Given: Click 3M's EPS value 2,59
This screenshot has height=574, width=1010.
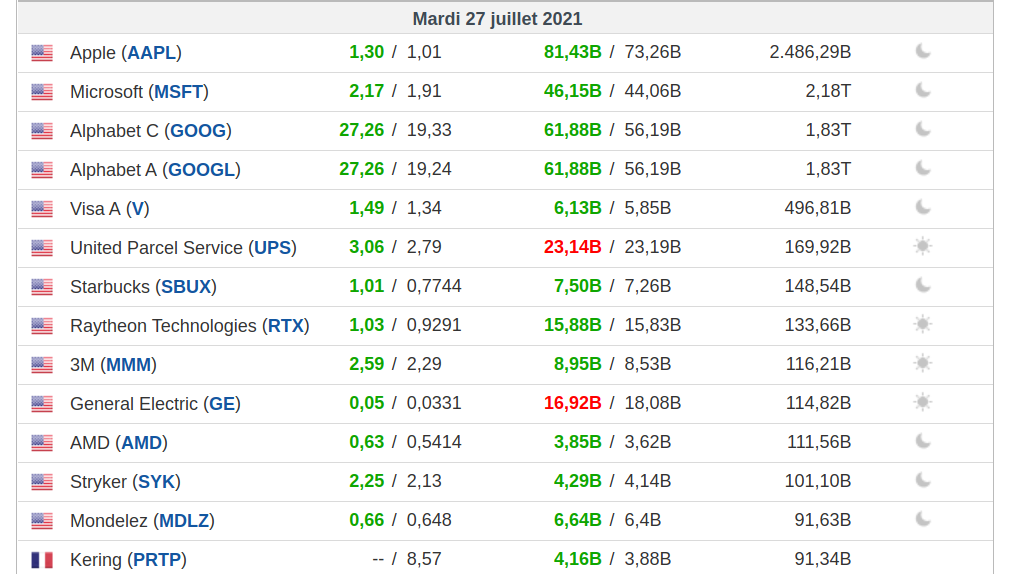Looking at the screenshot, I should pyautogui.click(x=367, y=364).
